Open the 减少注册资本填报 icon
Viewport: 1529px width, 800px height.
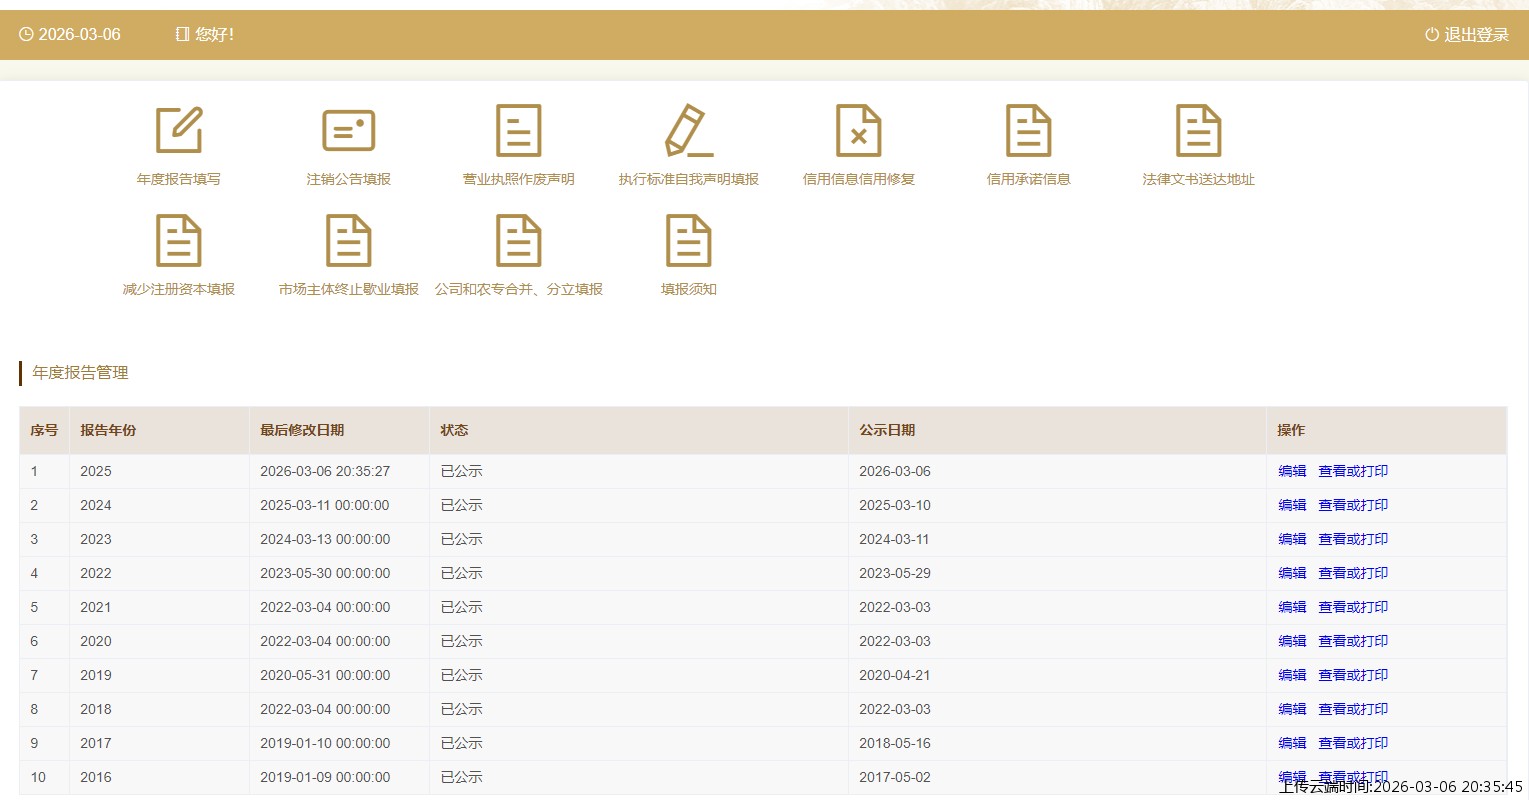(x=179, y=241)
